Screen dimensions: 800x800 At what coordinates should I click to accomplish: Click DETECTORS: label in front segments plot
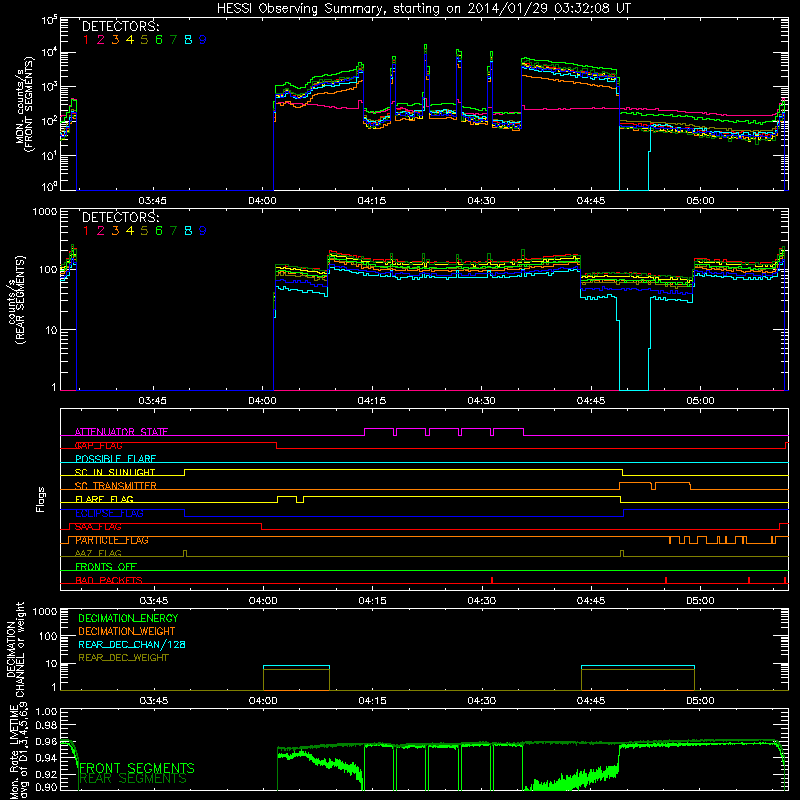coord(121,26)
